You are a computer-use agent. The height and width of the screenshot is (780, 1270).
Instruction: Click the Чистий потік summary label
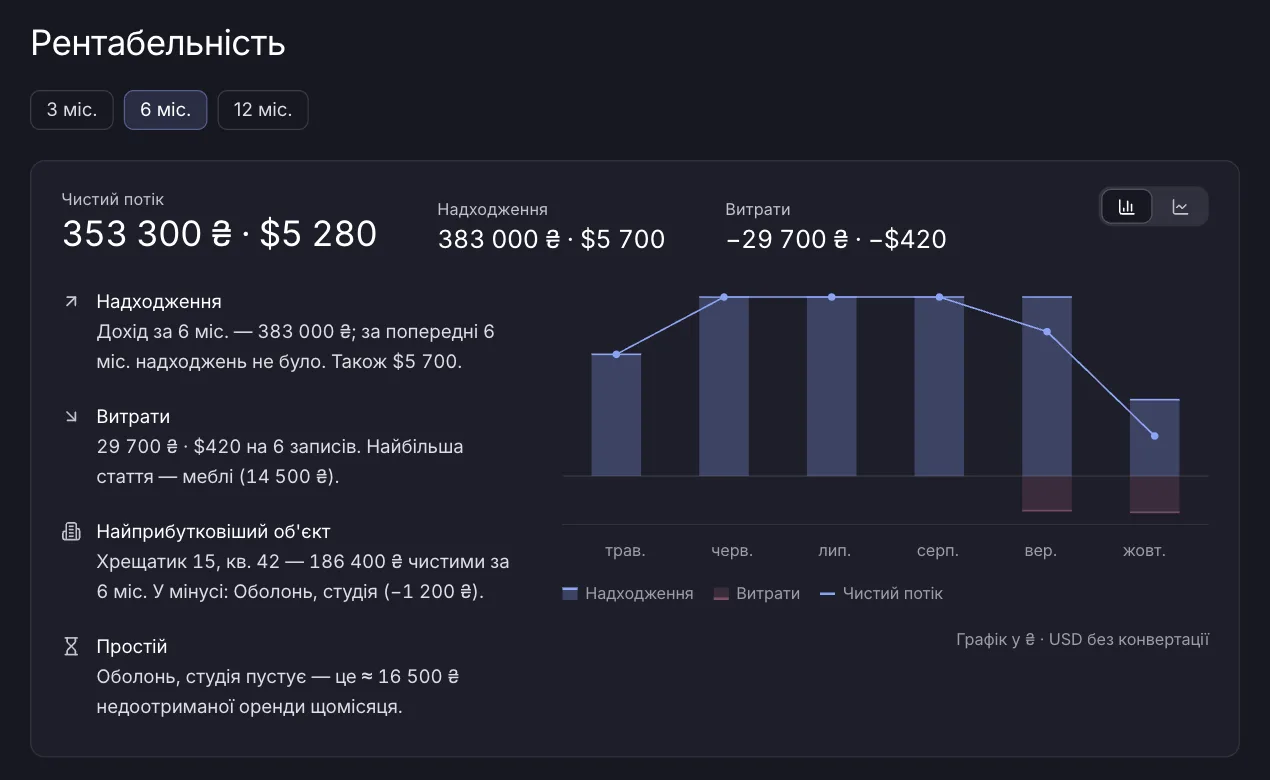pos(113,199)
